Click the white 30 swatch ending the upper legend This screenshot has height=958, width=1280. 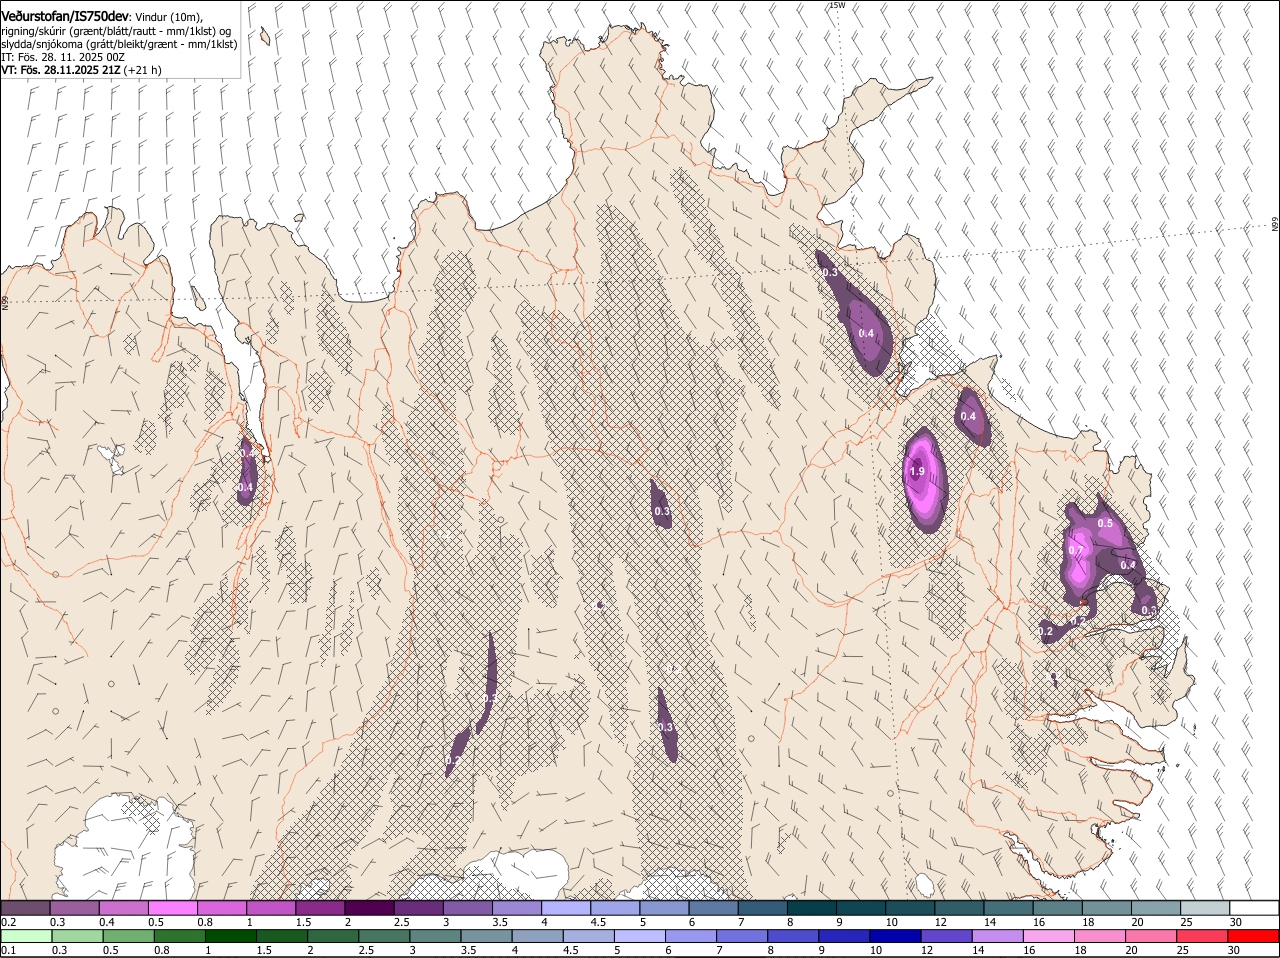[1254, 907]
